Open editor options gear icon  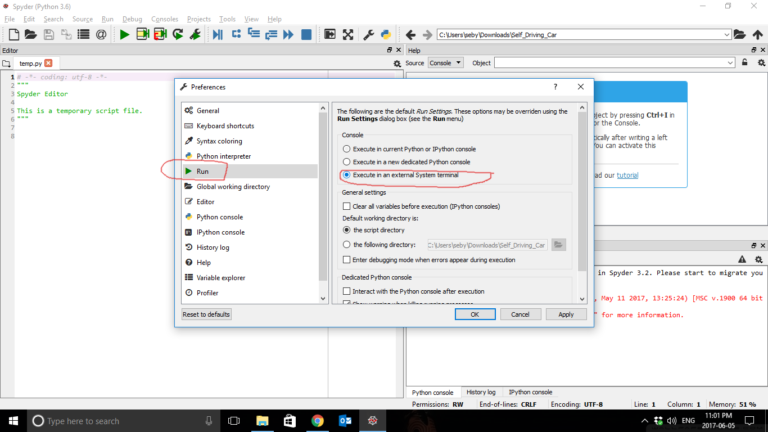tap(397, 63)
